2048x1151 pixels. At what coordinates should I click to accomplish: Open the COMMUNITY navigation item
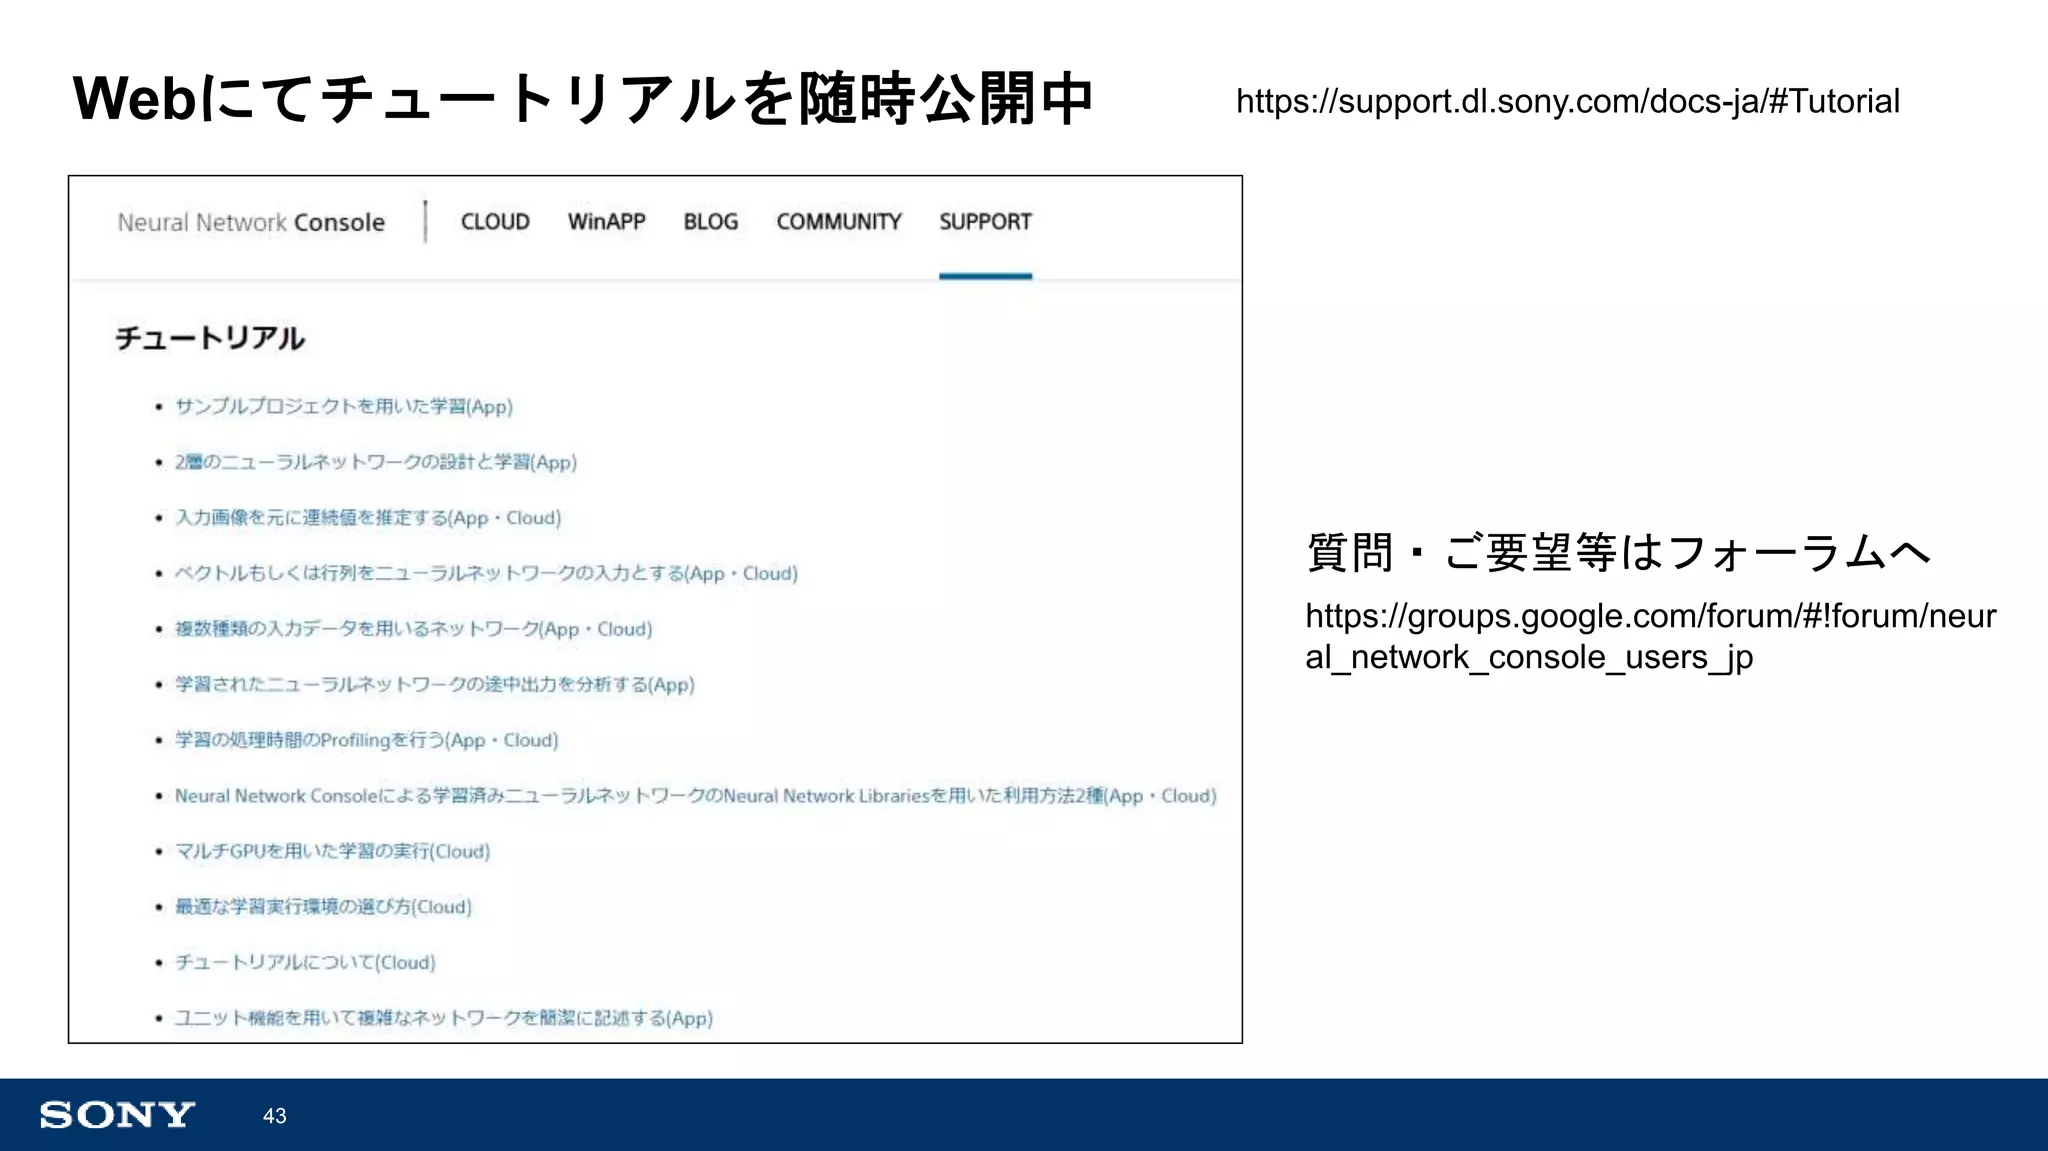point(838,222)
